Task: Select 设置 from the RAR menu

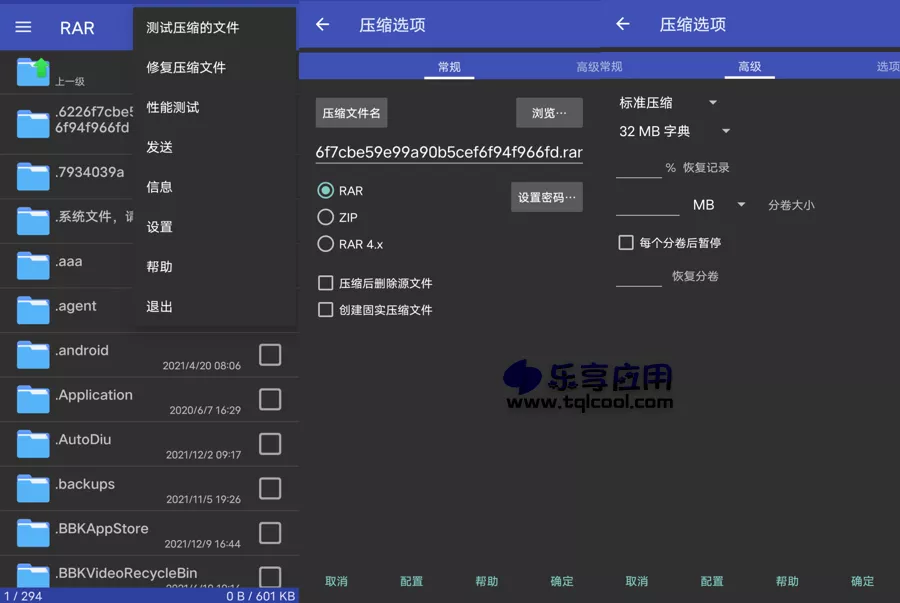Action: point(158,227)
